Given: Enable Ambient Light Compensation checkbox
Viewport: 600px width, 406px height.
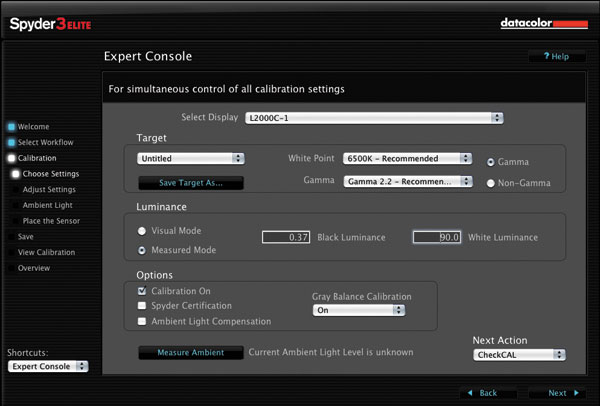Looking at the screenshot, I should click(142, 321).
